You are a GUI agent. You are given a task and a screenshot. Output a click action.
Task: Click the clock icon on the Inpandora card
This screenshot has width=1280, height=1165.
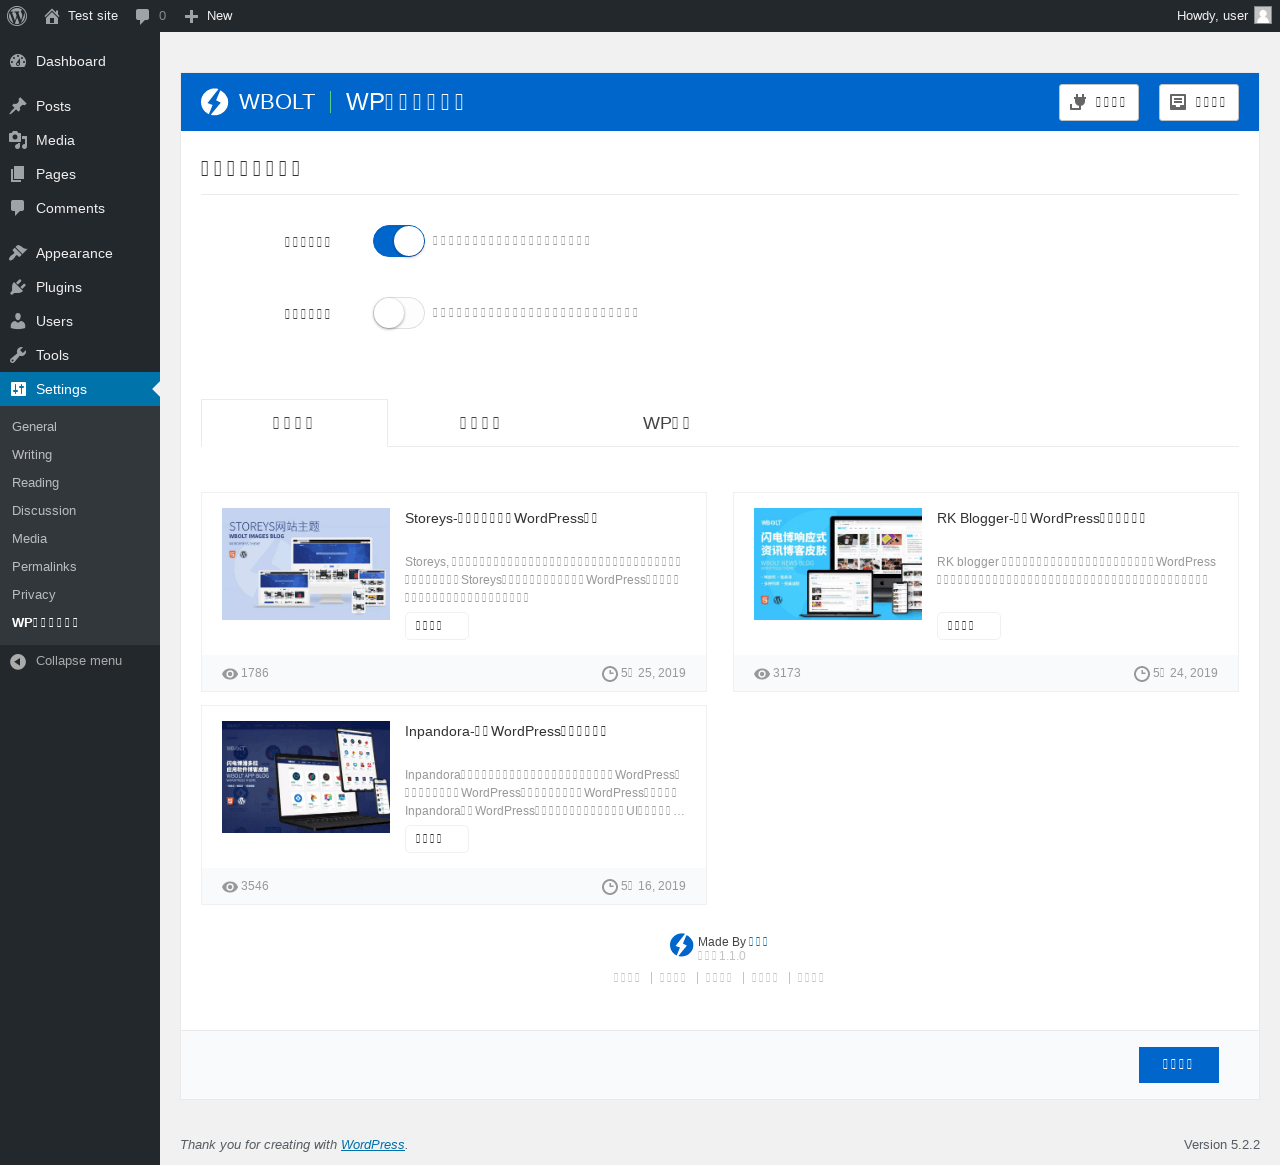tap(610, 887)
